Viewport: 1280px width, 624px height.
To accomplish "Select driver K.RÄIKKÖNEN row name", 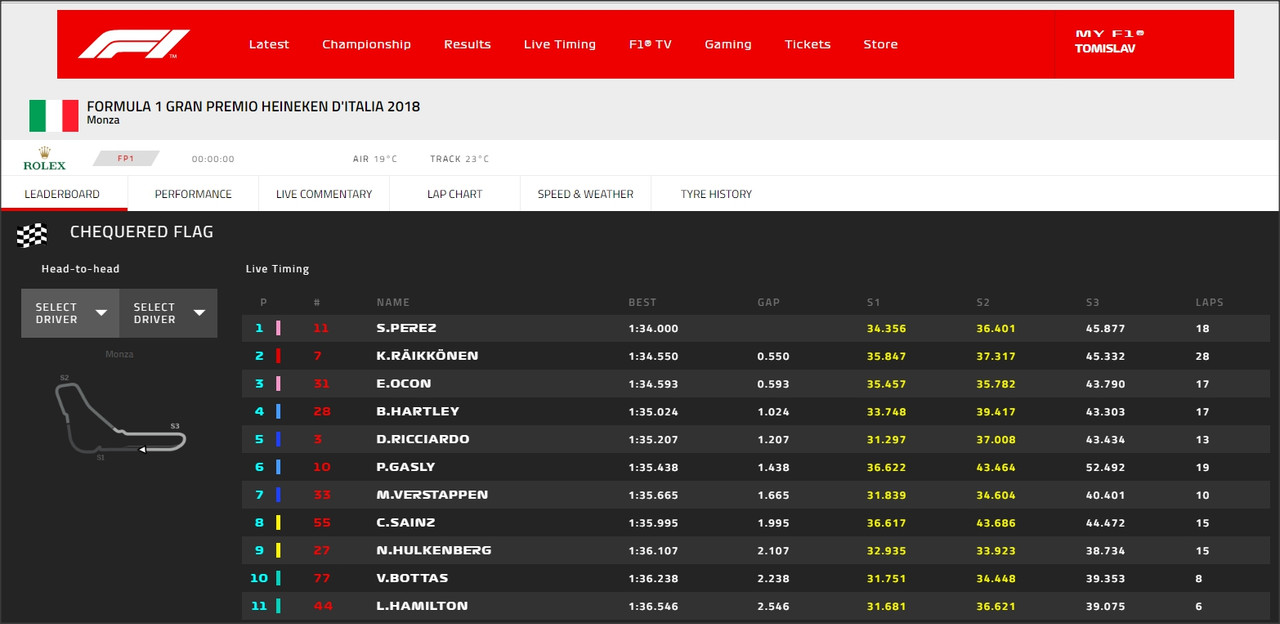I will (427, 356).
